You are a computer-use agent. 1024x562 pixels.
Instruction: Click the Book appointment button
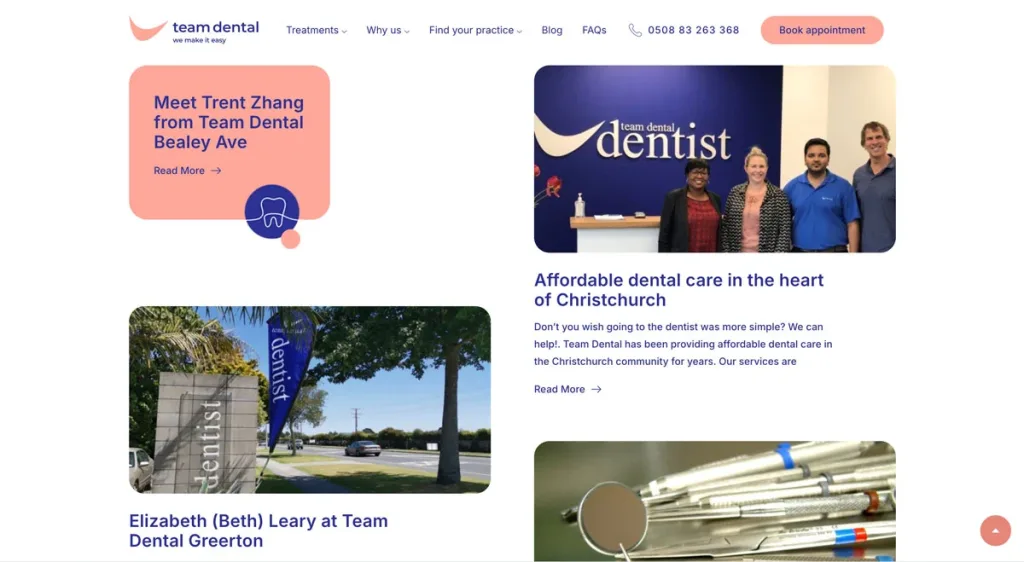(x=822, y=30)
